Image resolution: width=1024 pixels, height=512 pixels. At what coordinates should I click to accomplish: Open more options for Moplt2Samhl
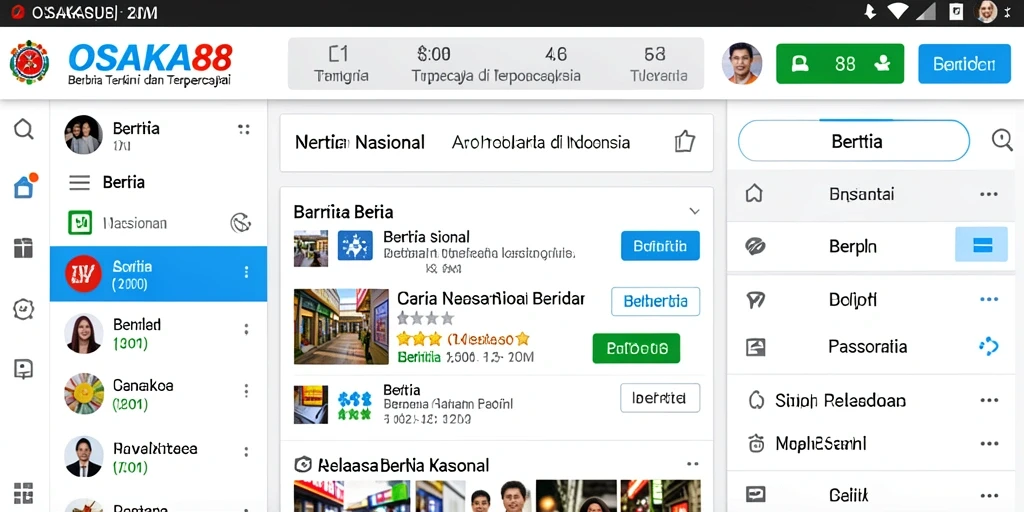coord(989,444)
